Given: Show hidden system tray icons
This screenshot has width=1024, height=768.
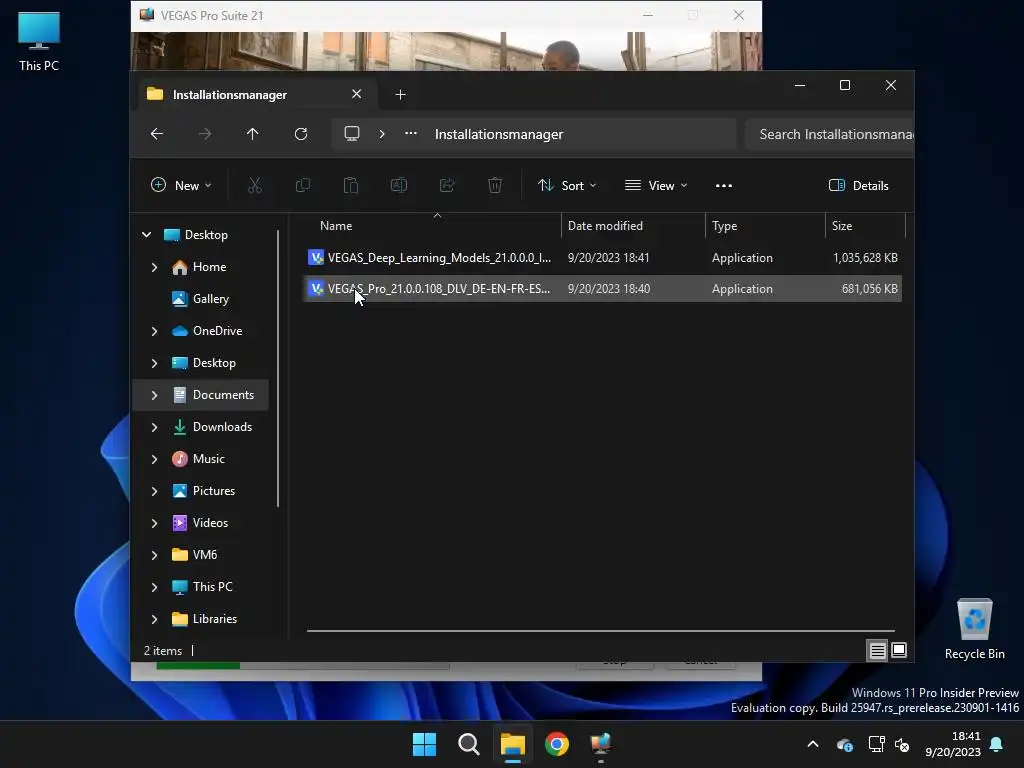Looking at the screenshot, I should pyautogui.click(x=813, y=744).
